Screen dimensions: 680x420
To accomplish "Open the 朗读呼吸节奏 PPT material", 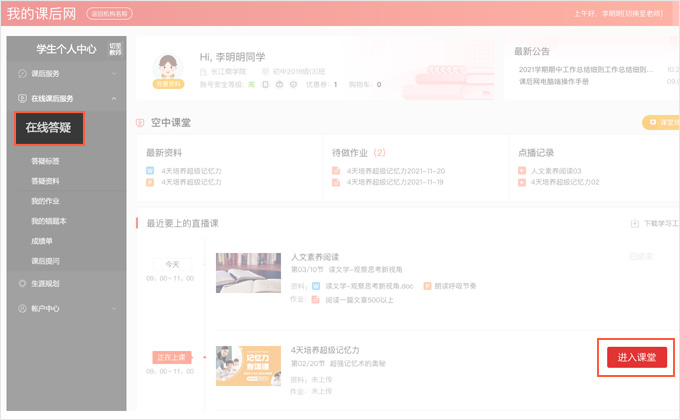I will (455, 286).
